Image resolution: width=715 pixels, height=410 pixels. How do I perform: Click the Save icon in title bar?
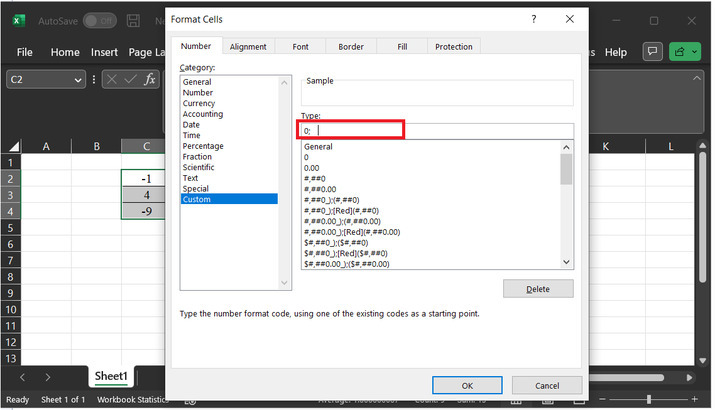134,20
